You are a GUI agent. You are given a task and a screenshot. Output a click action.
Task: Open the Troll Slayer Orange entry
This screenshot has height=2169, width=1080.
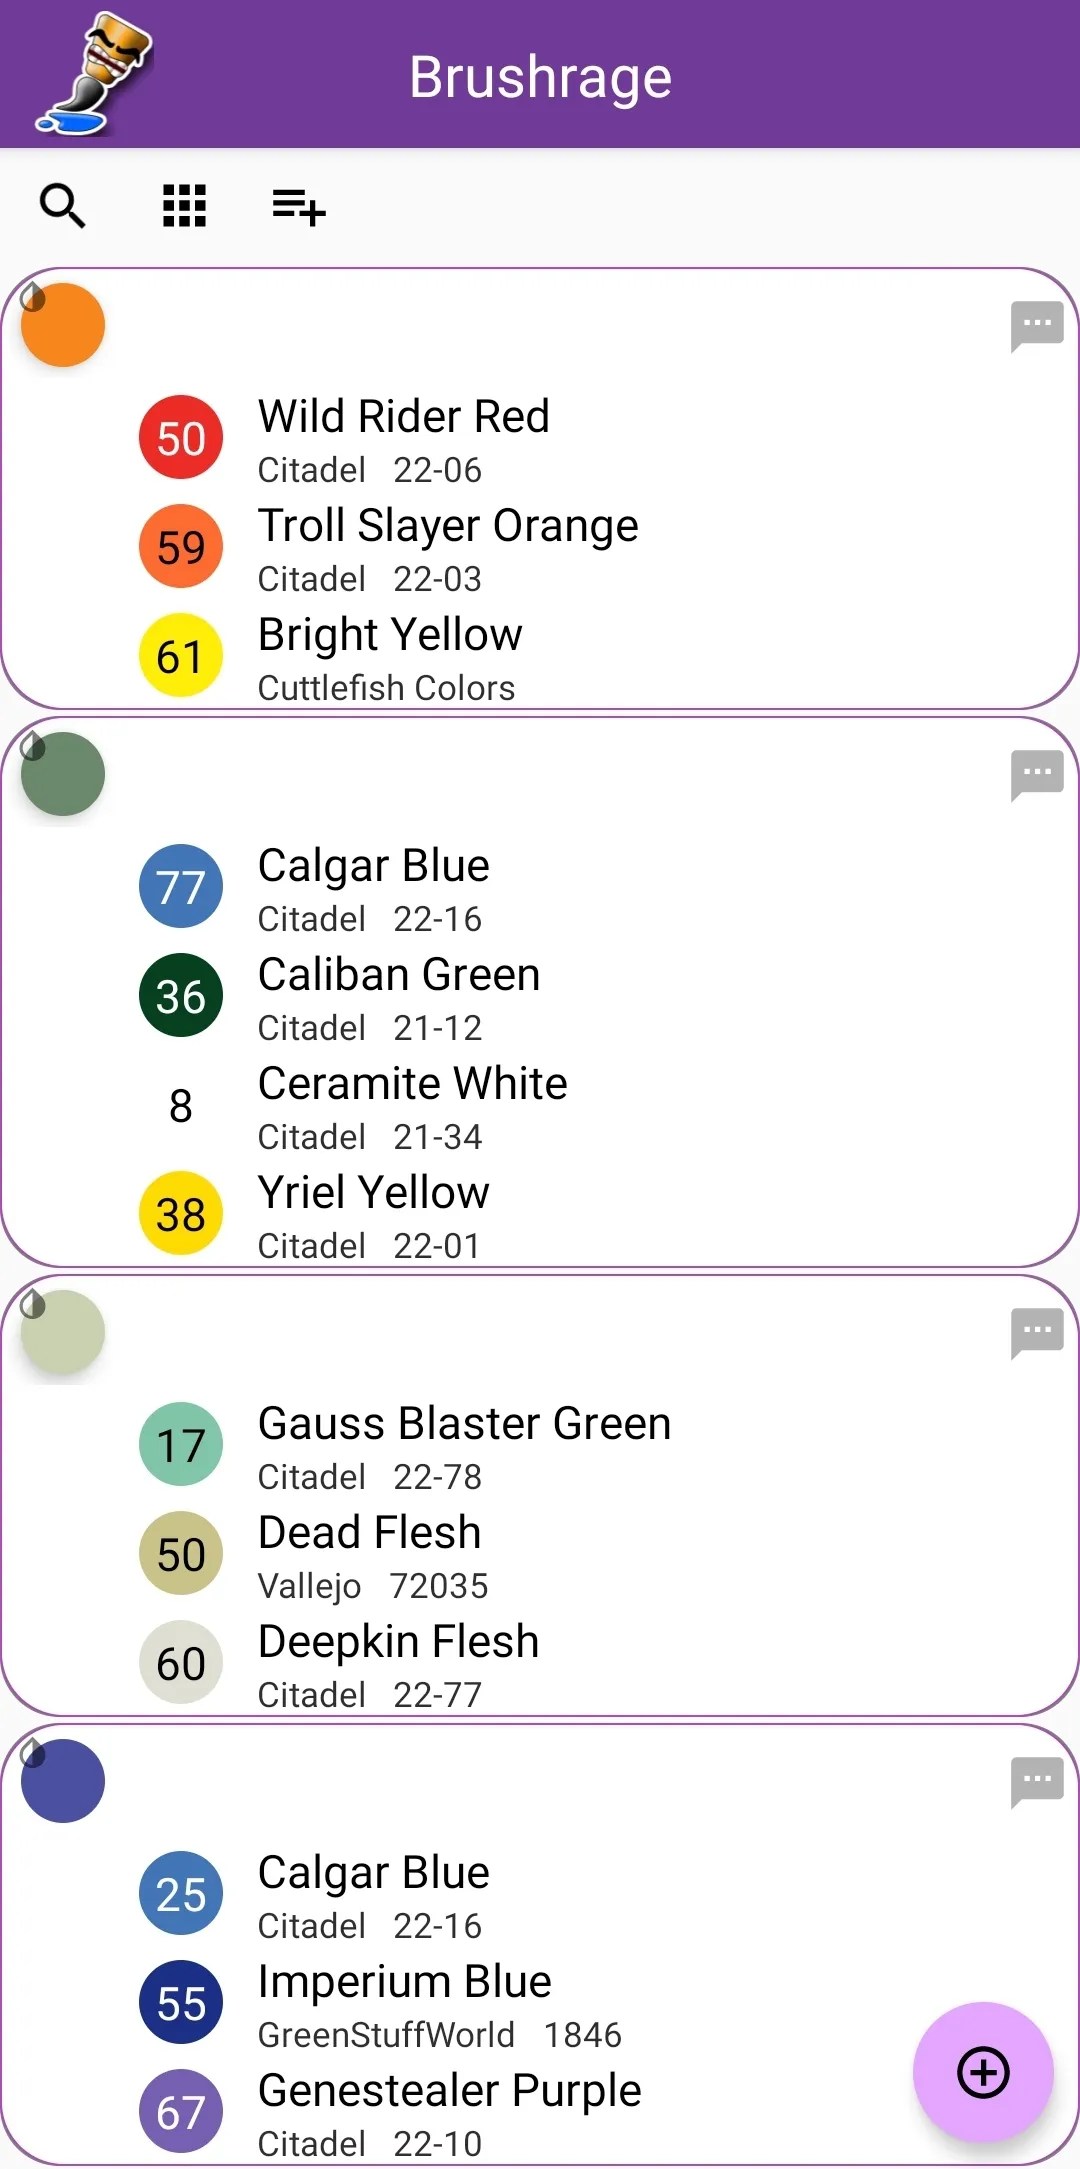(x=448, y=547)
